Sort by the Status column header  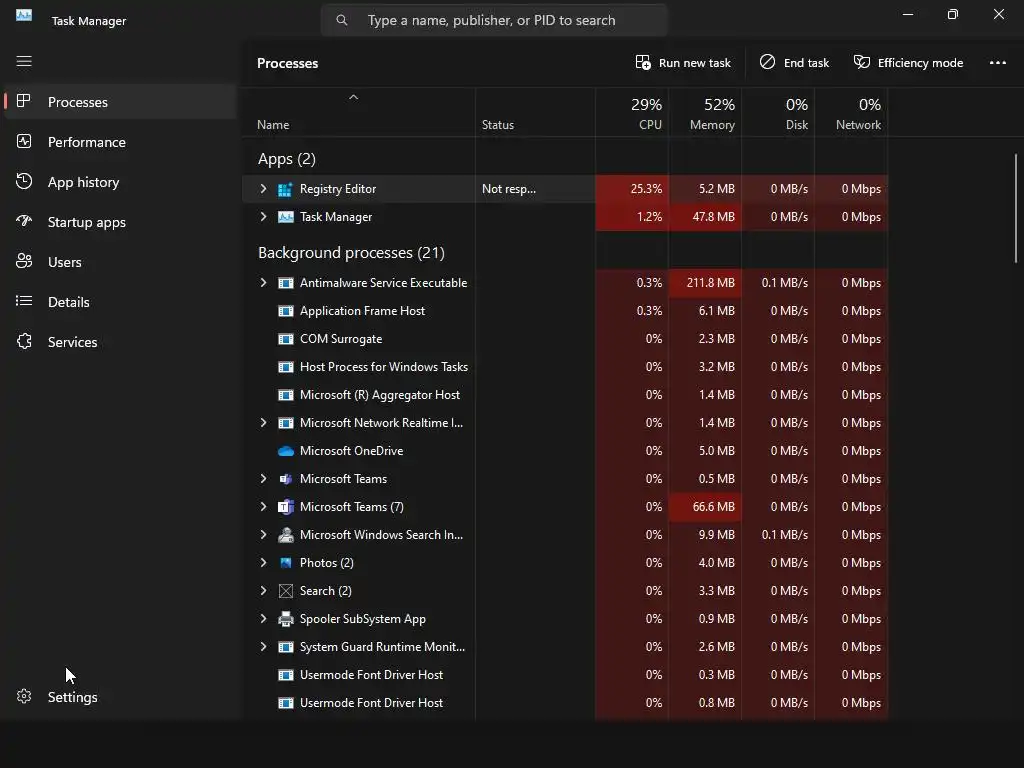click(x=536, y=113)
